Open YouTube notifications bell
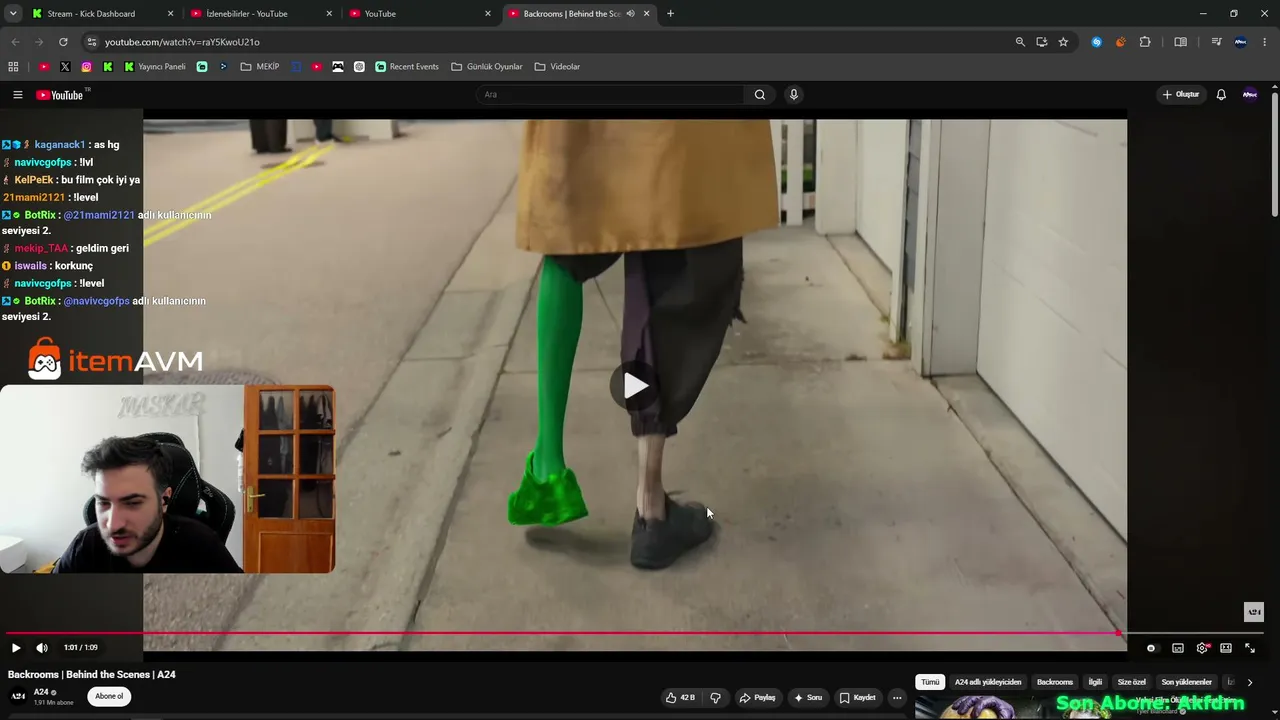This screenshot has width=1280, height=720. tap(1221, 95)
